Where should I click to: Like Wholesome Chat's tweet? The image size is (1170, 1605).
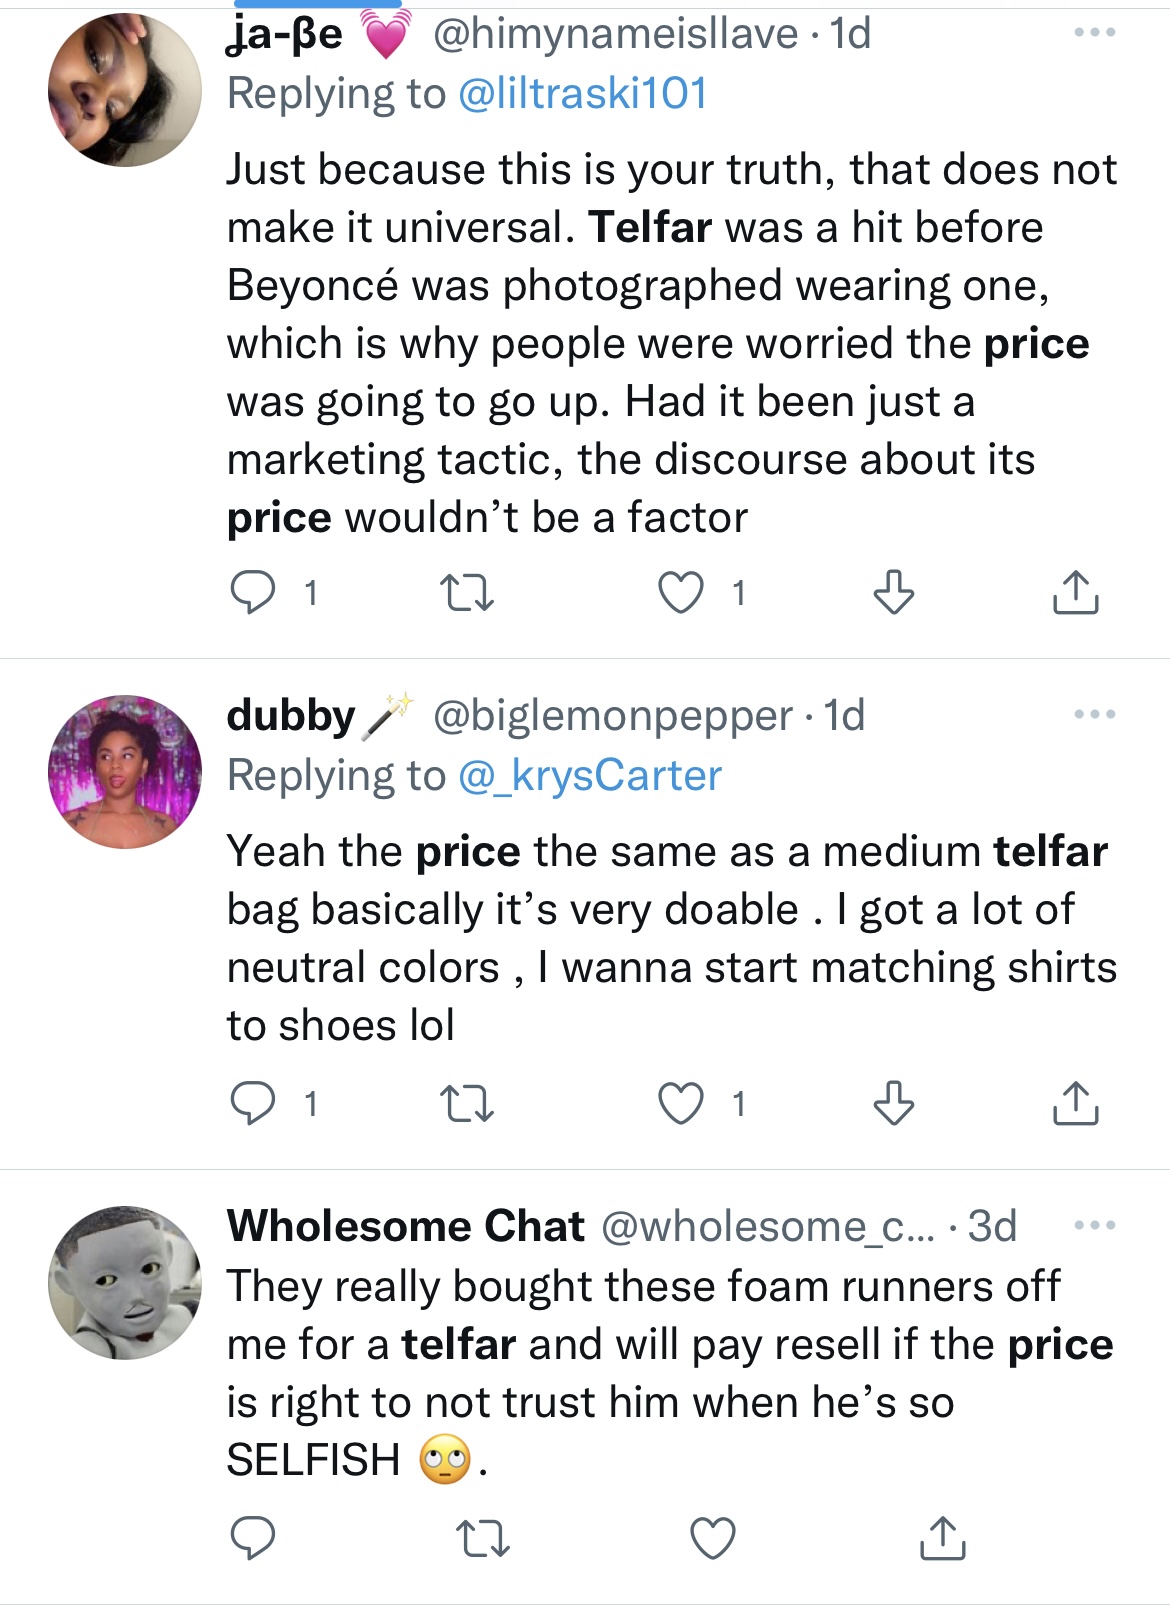[713, 1539]
